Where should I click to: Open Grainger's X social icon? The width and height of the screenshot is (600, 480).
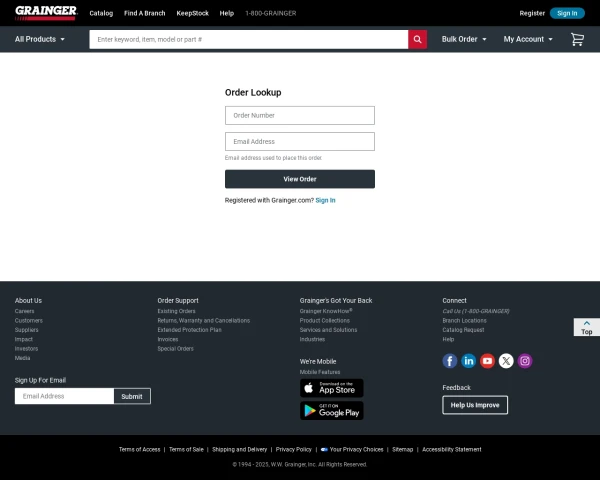tap(506, 361)
